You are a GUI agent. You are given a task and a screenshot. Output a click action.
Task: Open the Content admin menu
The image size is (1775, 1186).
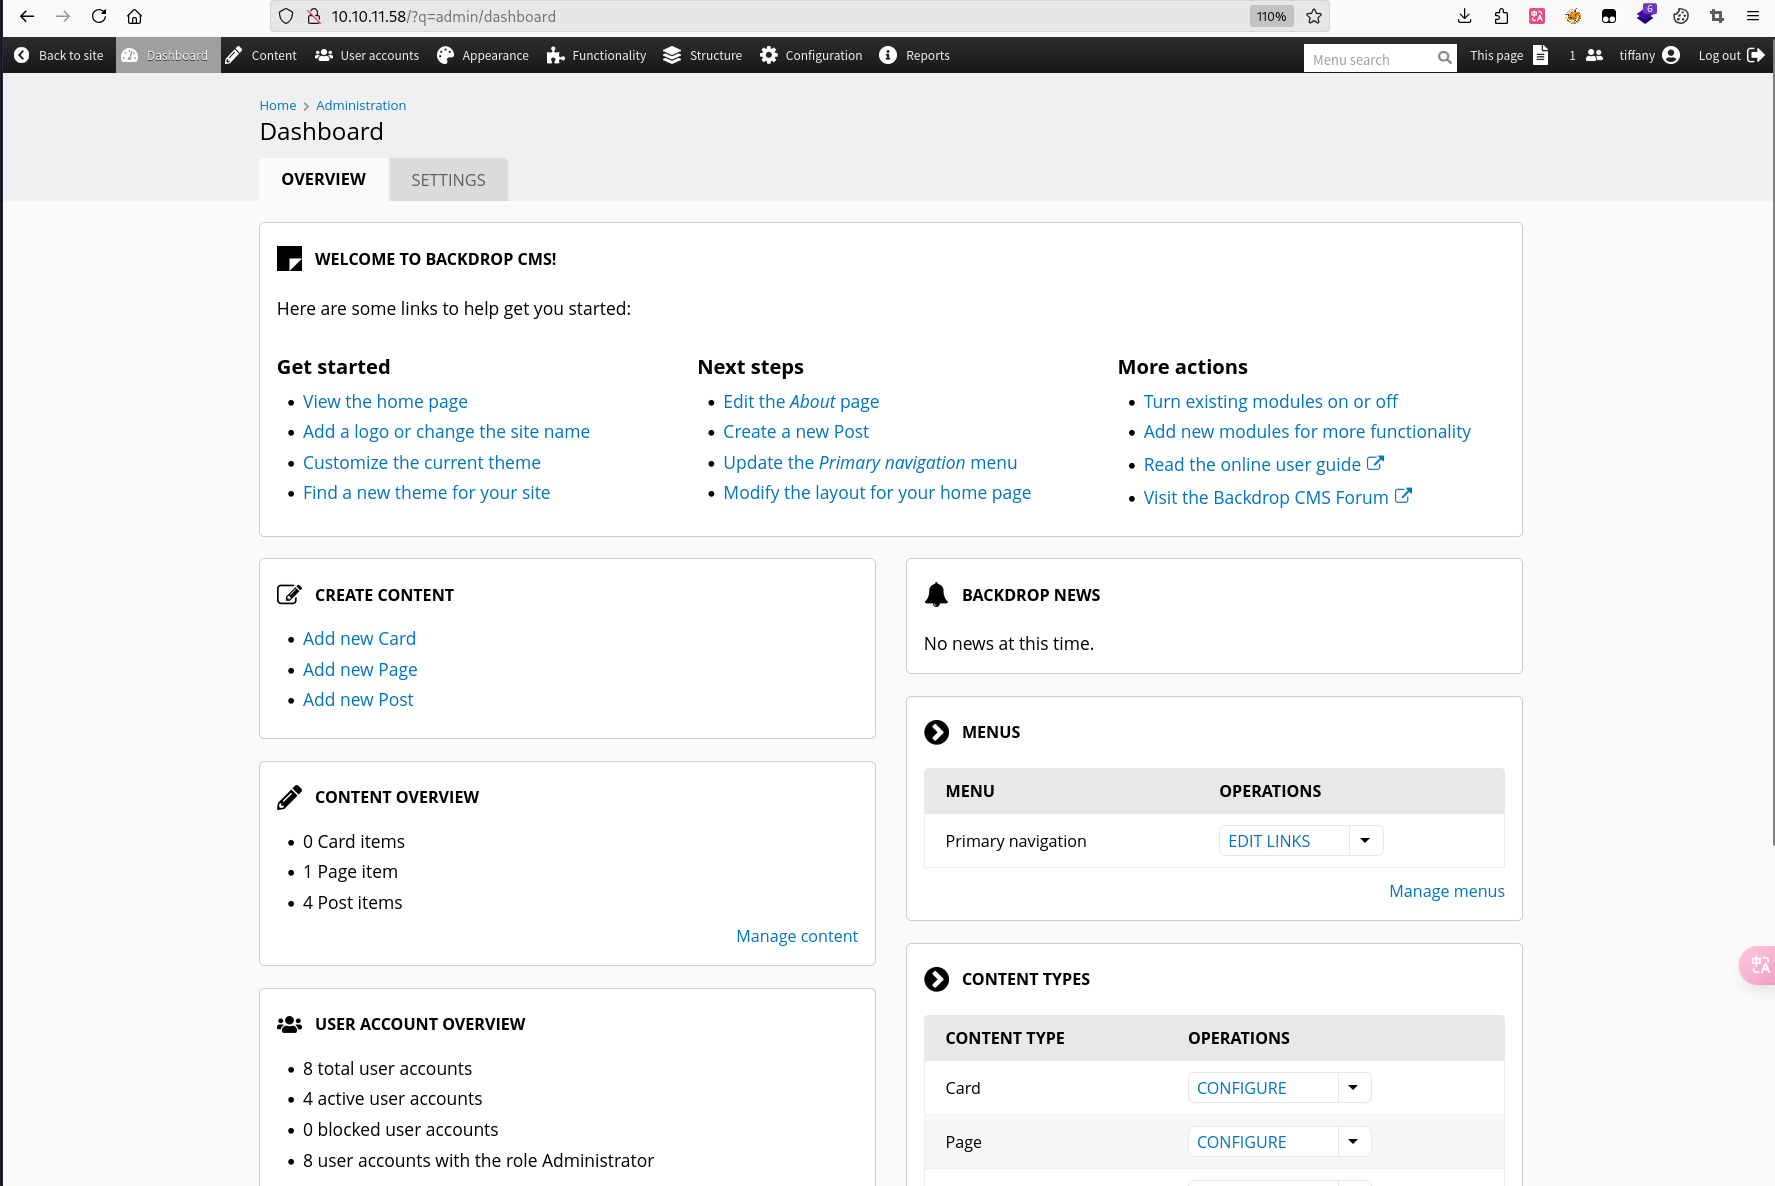(x=261, y=55)
